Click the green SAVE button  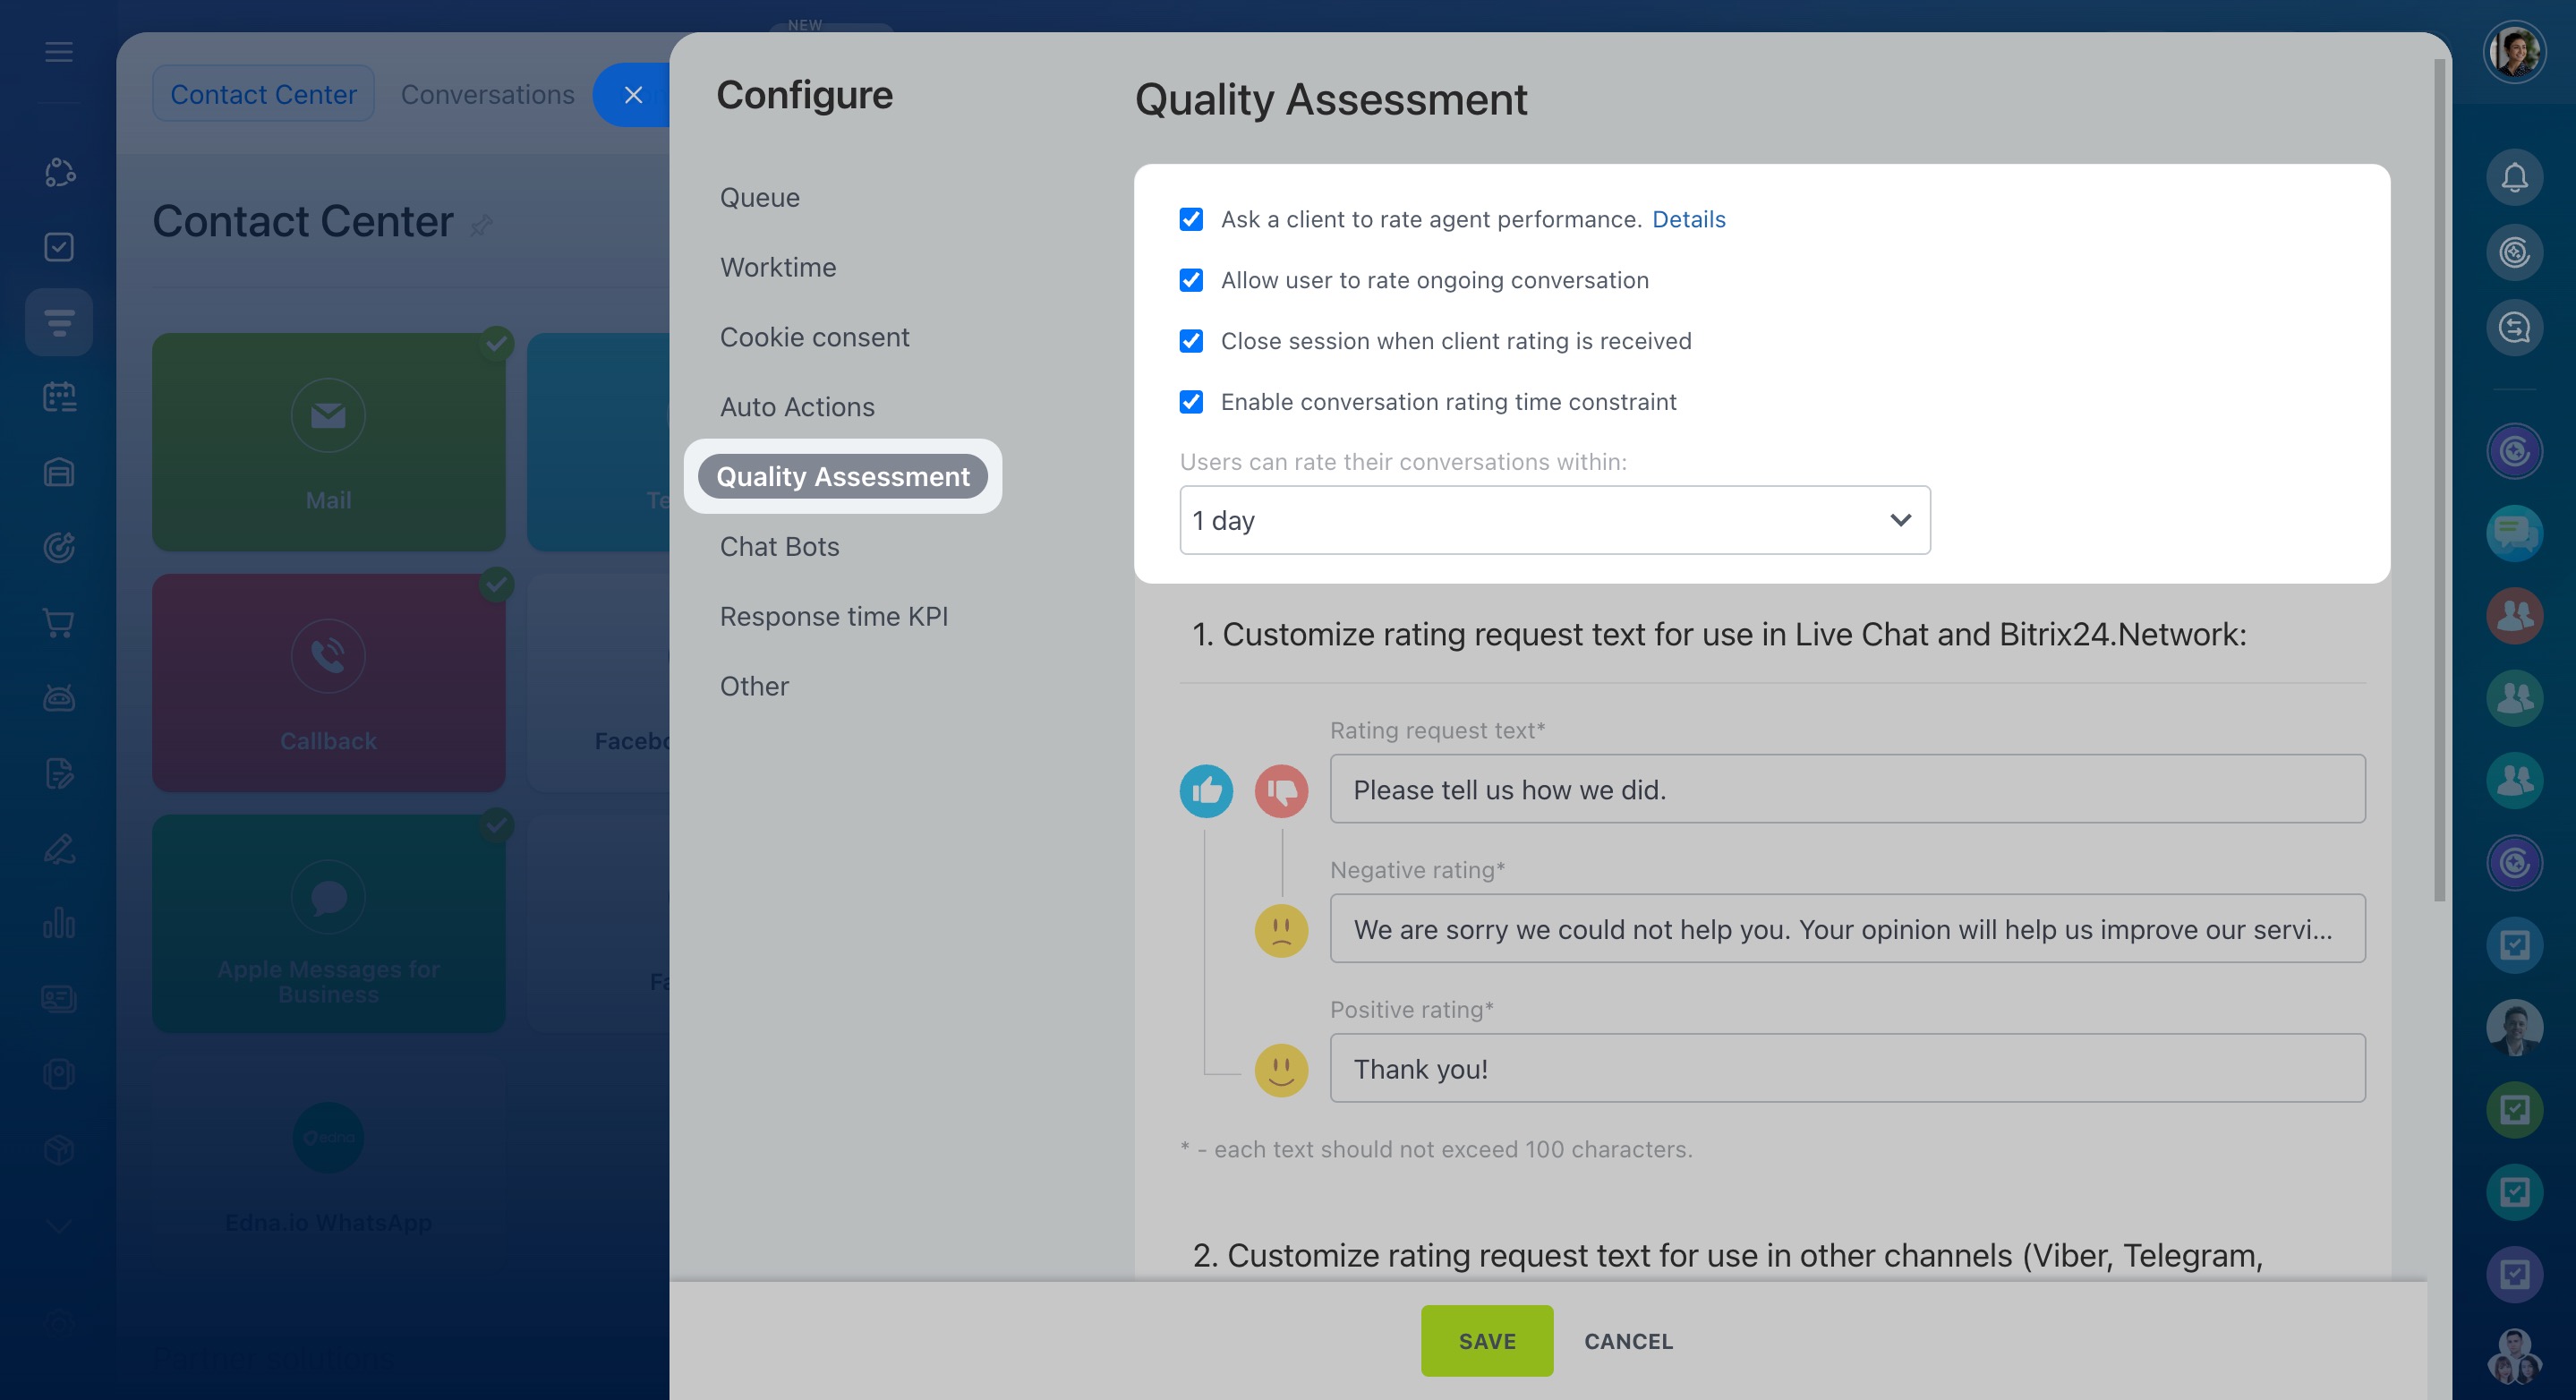(x=1487, y=1341)
